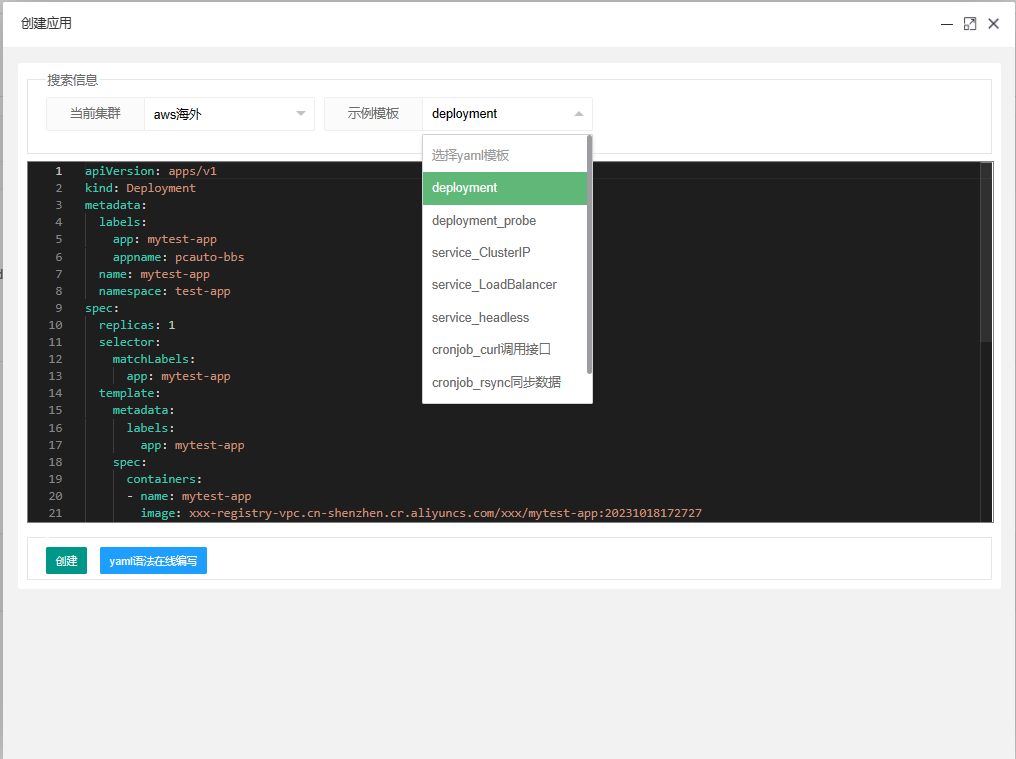The height and width of the screenshot is (759, 1016).
Task: Select cronjob_rsync同步数据 template
Action: [x=505, y=382]
